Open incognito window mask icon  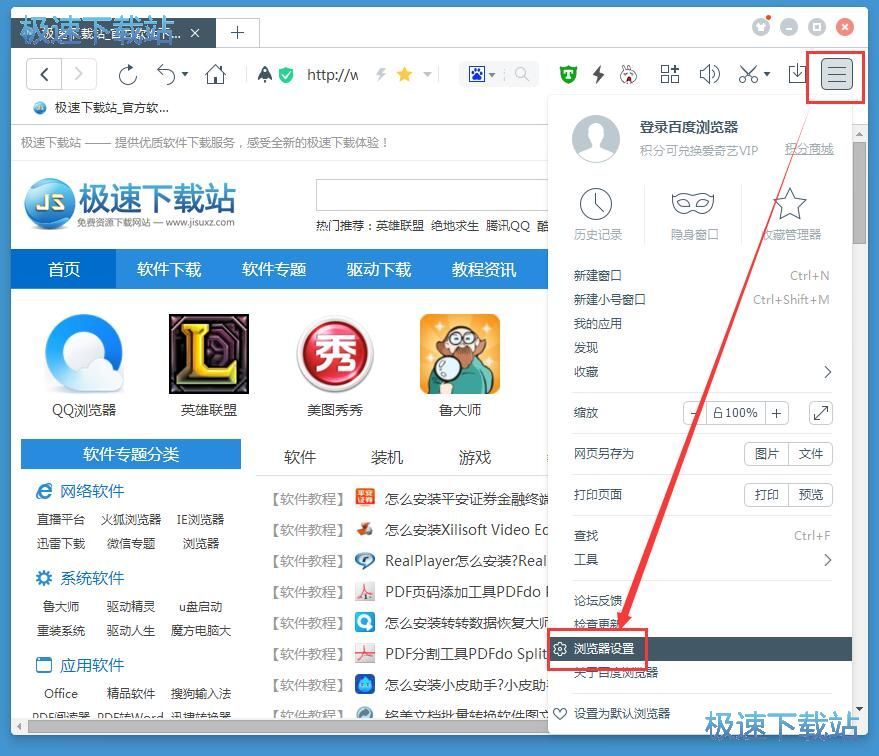pyautogui.click(x=693, y=203)
